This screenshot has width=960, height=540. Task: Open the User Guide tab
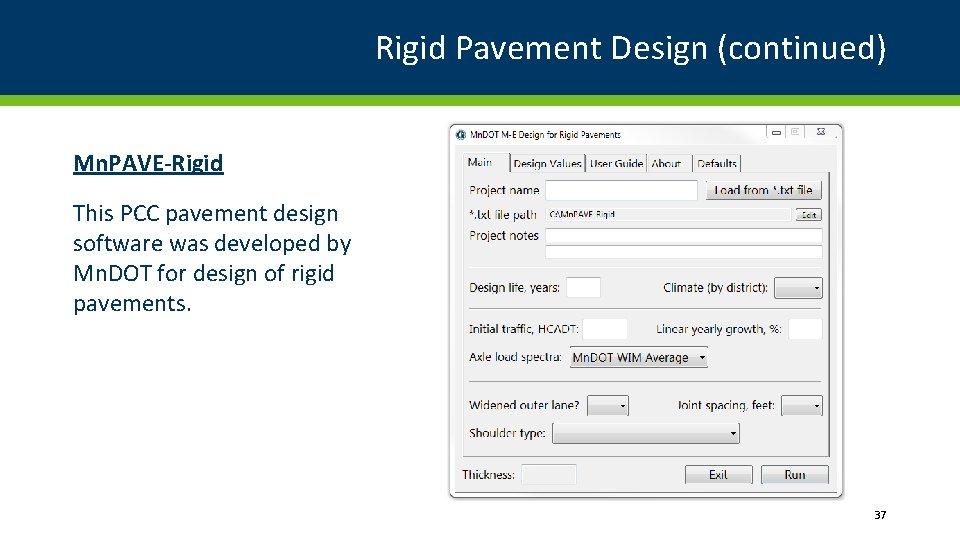click(616, 163)
